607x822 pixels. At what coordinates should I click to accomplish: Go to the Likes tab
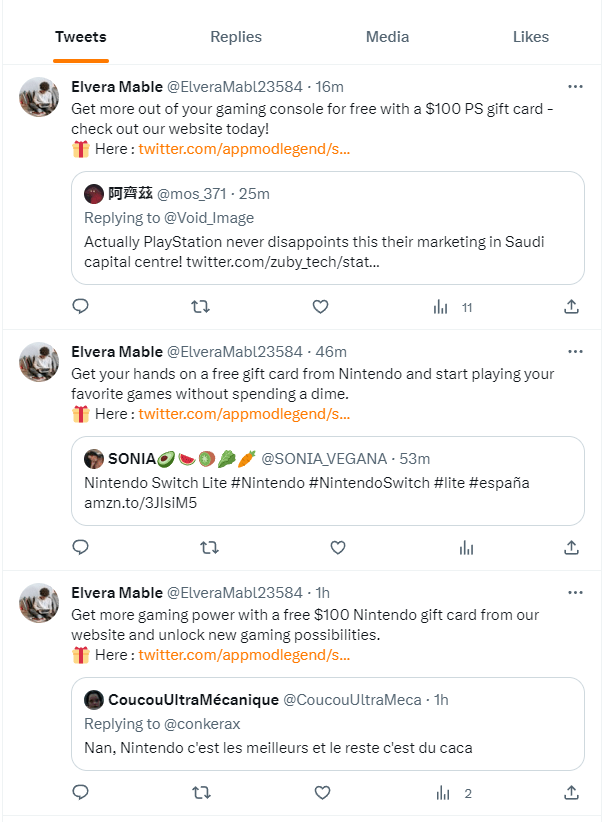(x=531, y=37)
